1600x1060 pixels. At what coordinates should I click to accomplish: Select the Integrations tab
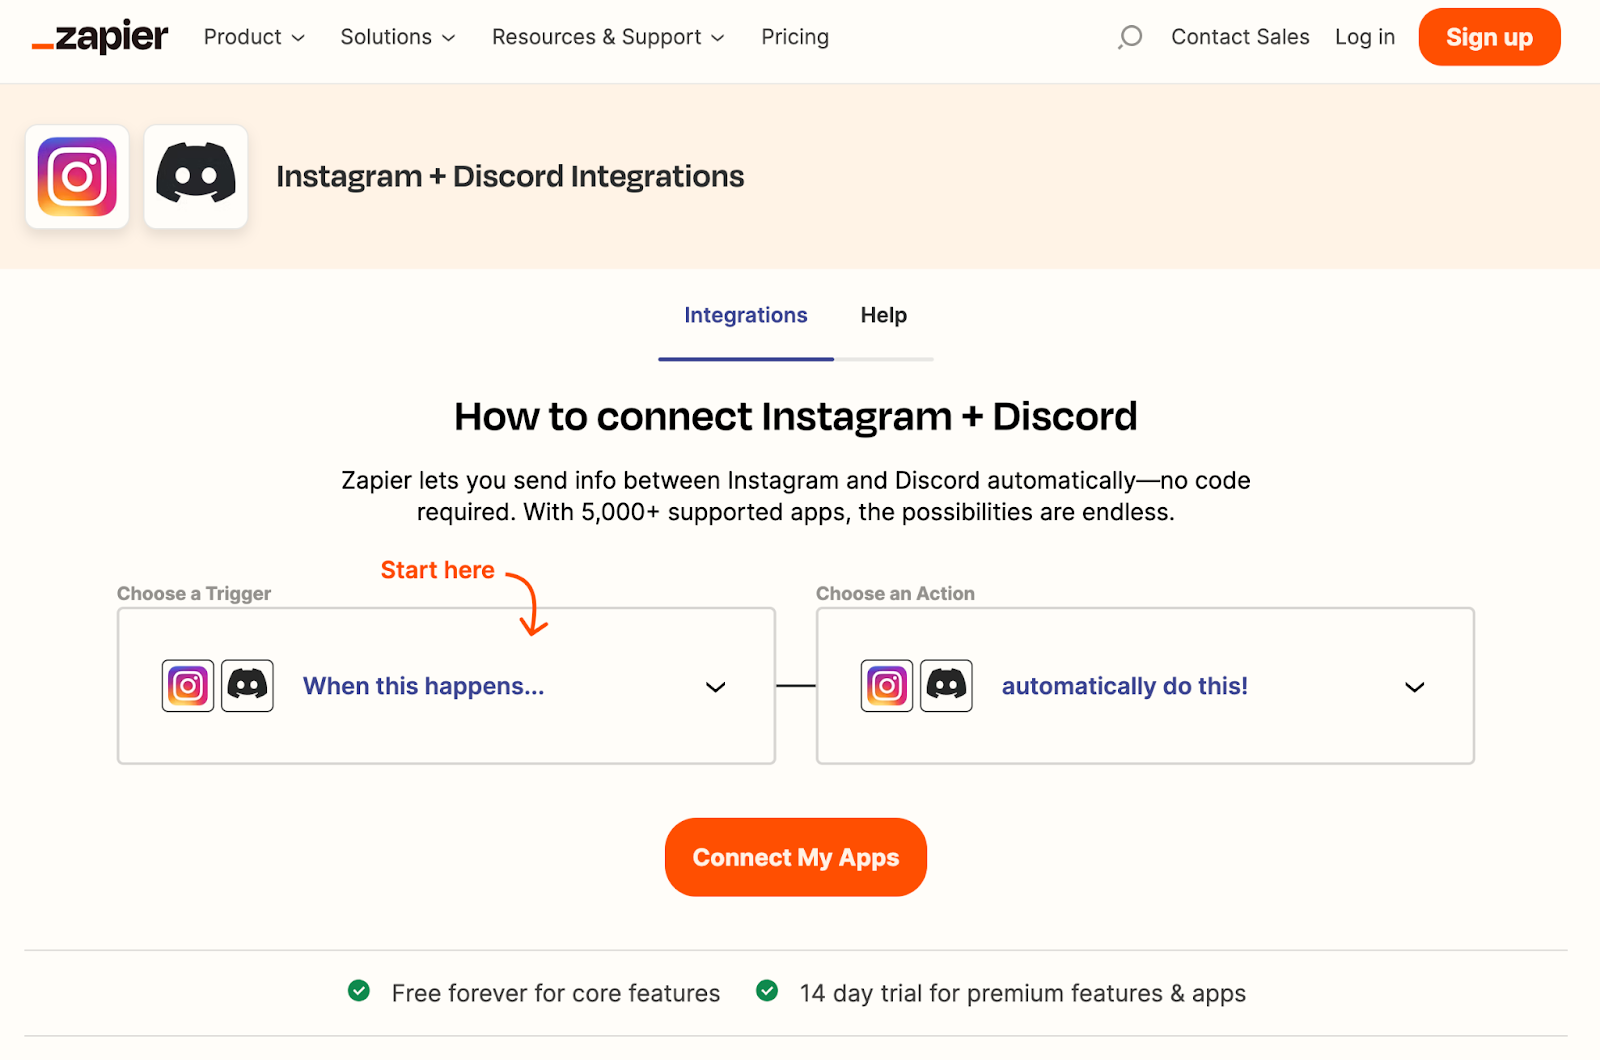745,315
